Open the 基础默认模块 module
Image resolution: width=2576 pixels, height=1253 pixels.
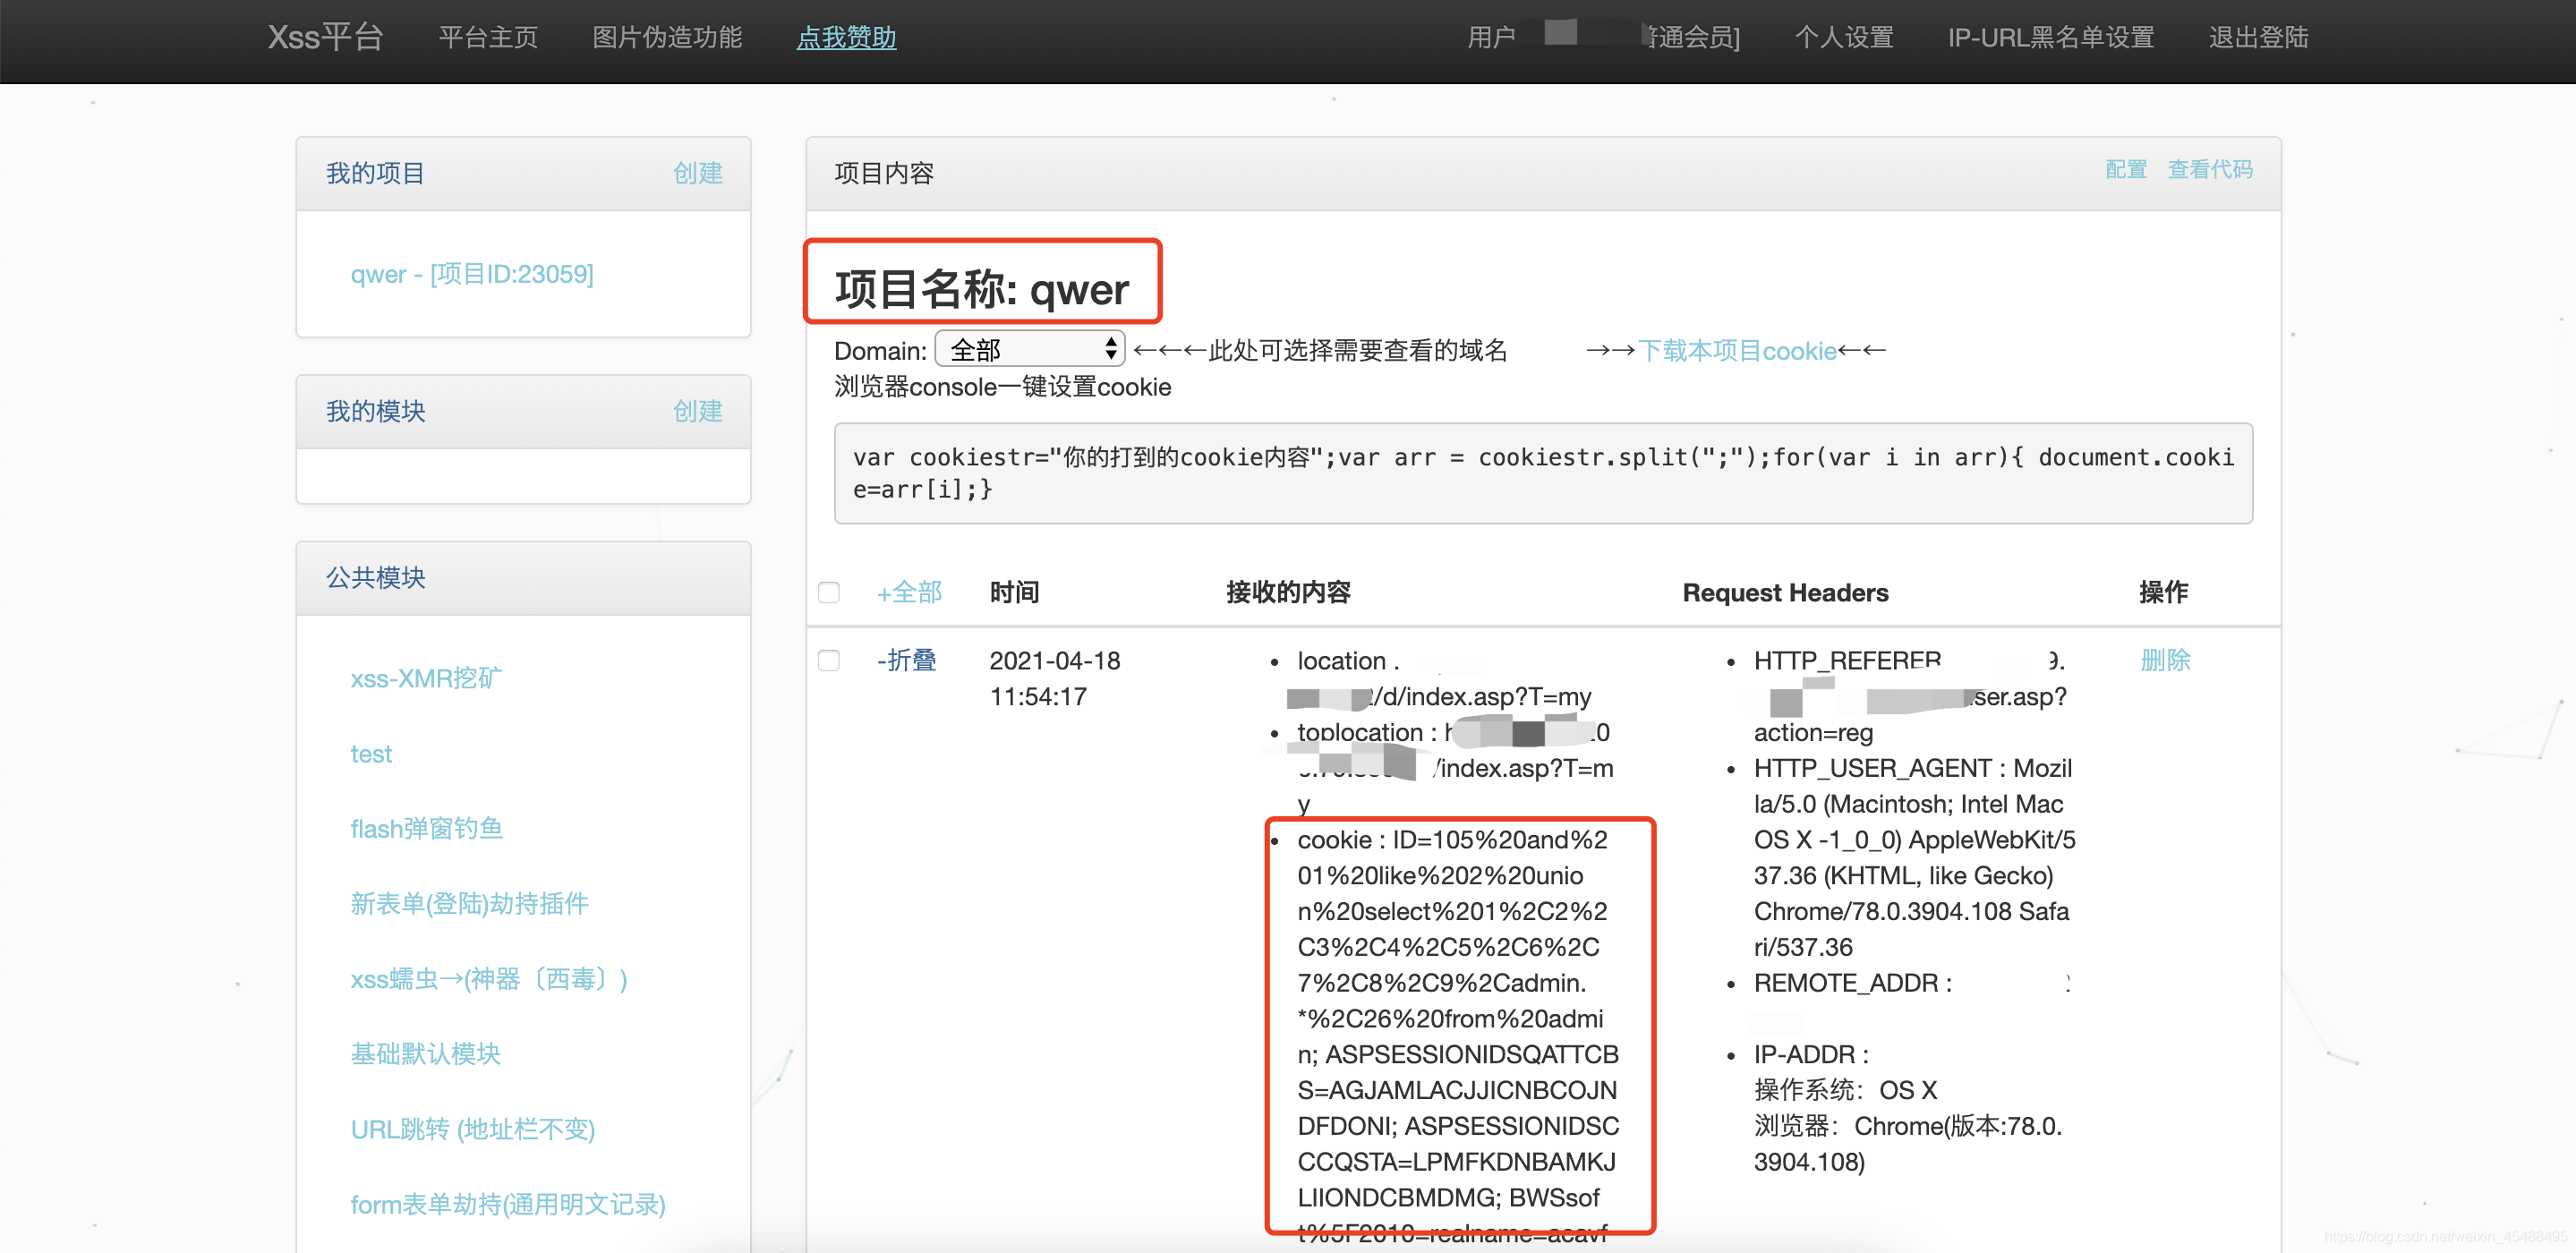[x=425, y=1053]
